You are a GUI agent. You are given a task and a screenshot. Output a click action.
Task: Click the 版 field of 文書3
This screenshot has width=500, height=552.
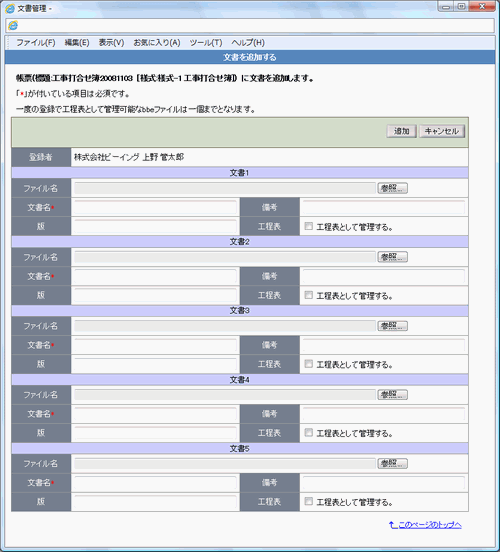pyautogui.click(x=155, y=364)
